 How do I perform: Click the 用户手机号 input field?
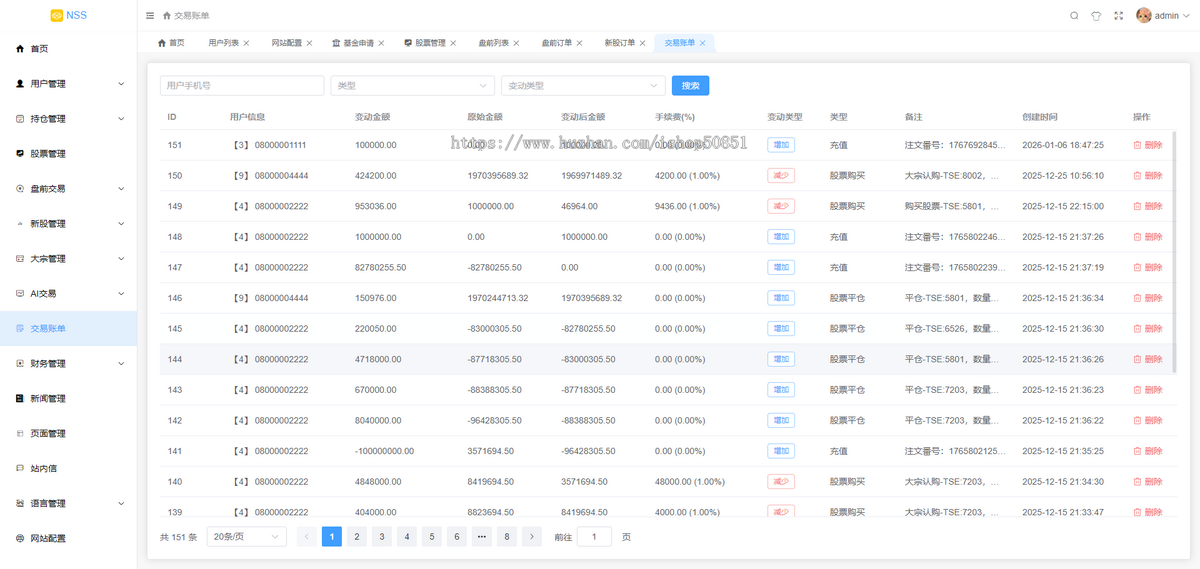click(242, 86)
